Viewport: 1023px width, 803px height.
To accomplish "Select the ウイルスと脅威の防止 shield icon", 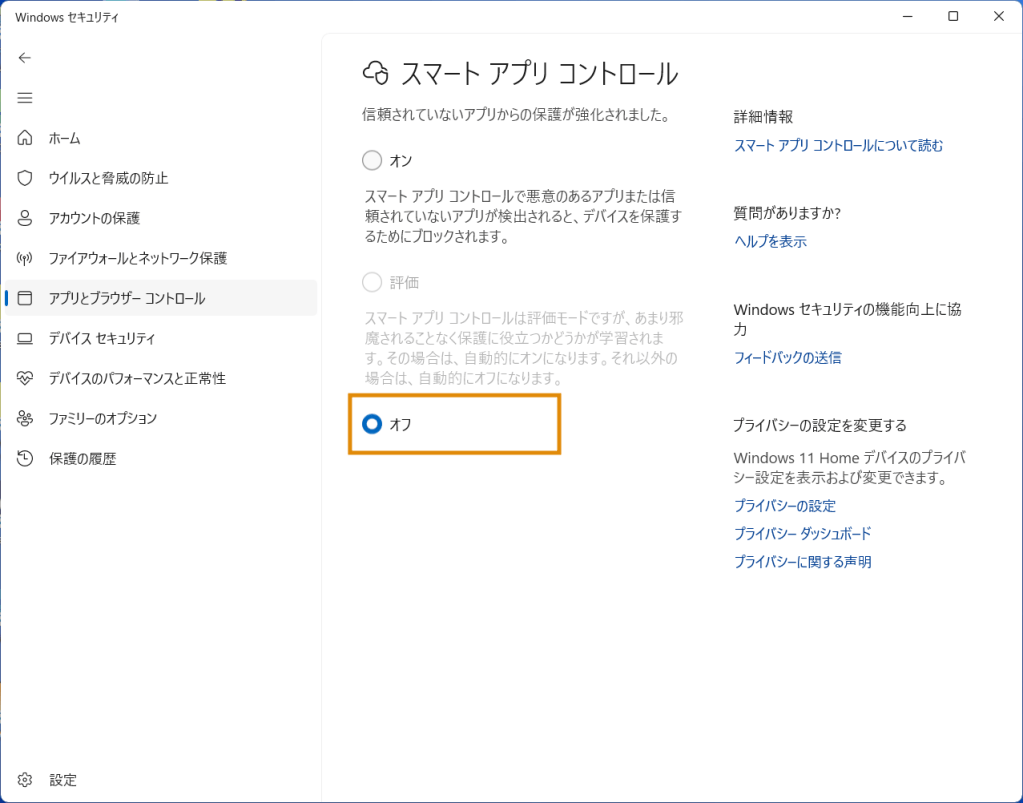I will point(24,178).
